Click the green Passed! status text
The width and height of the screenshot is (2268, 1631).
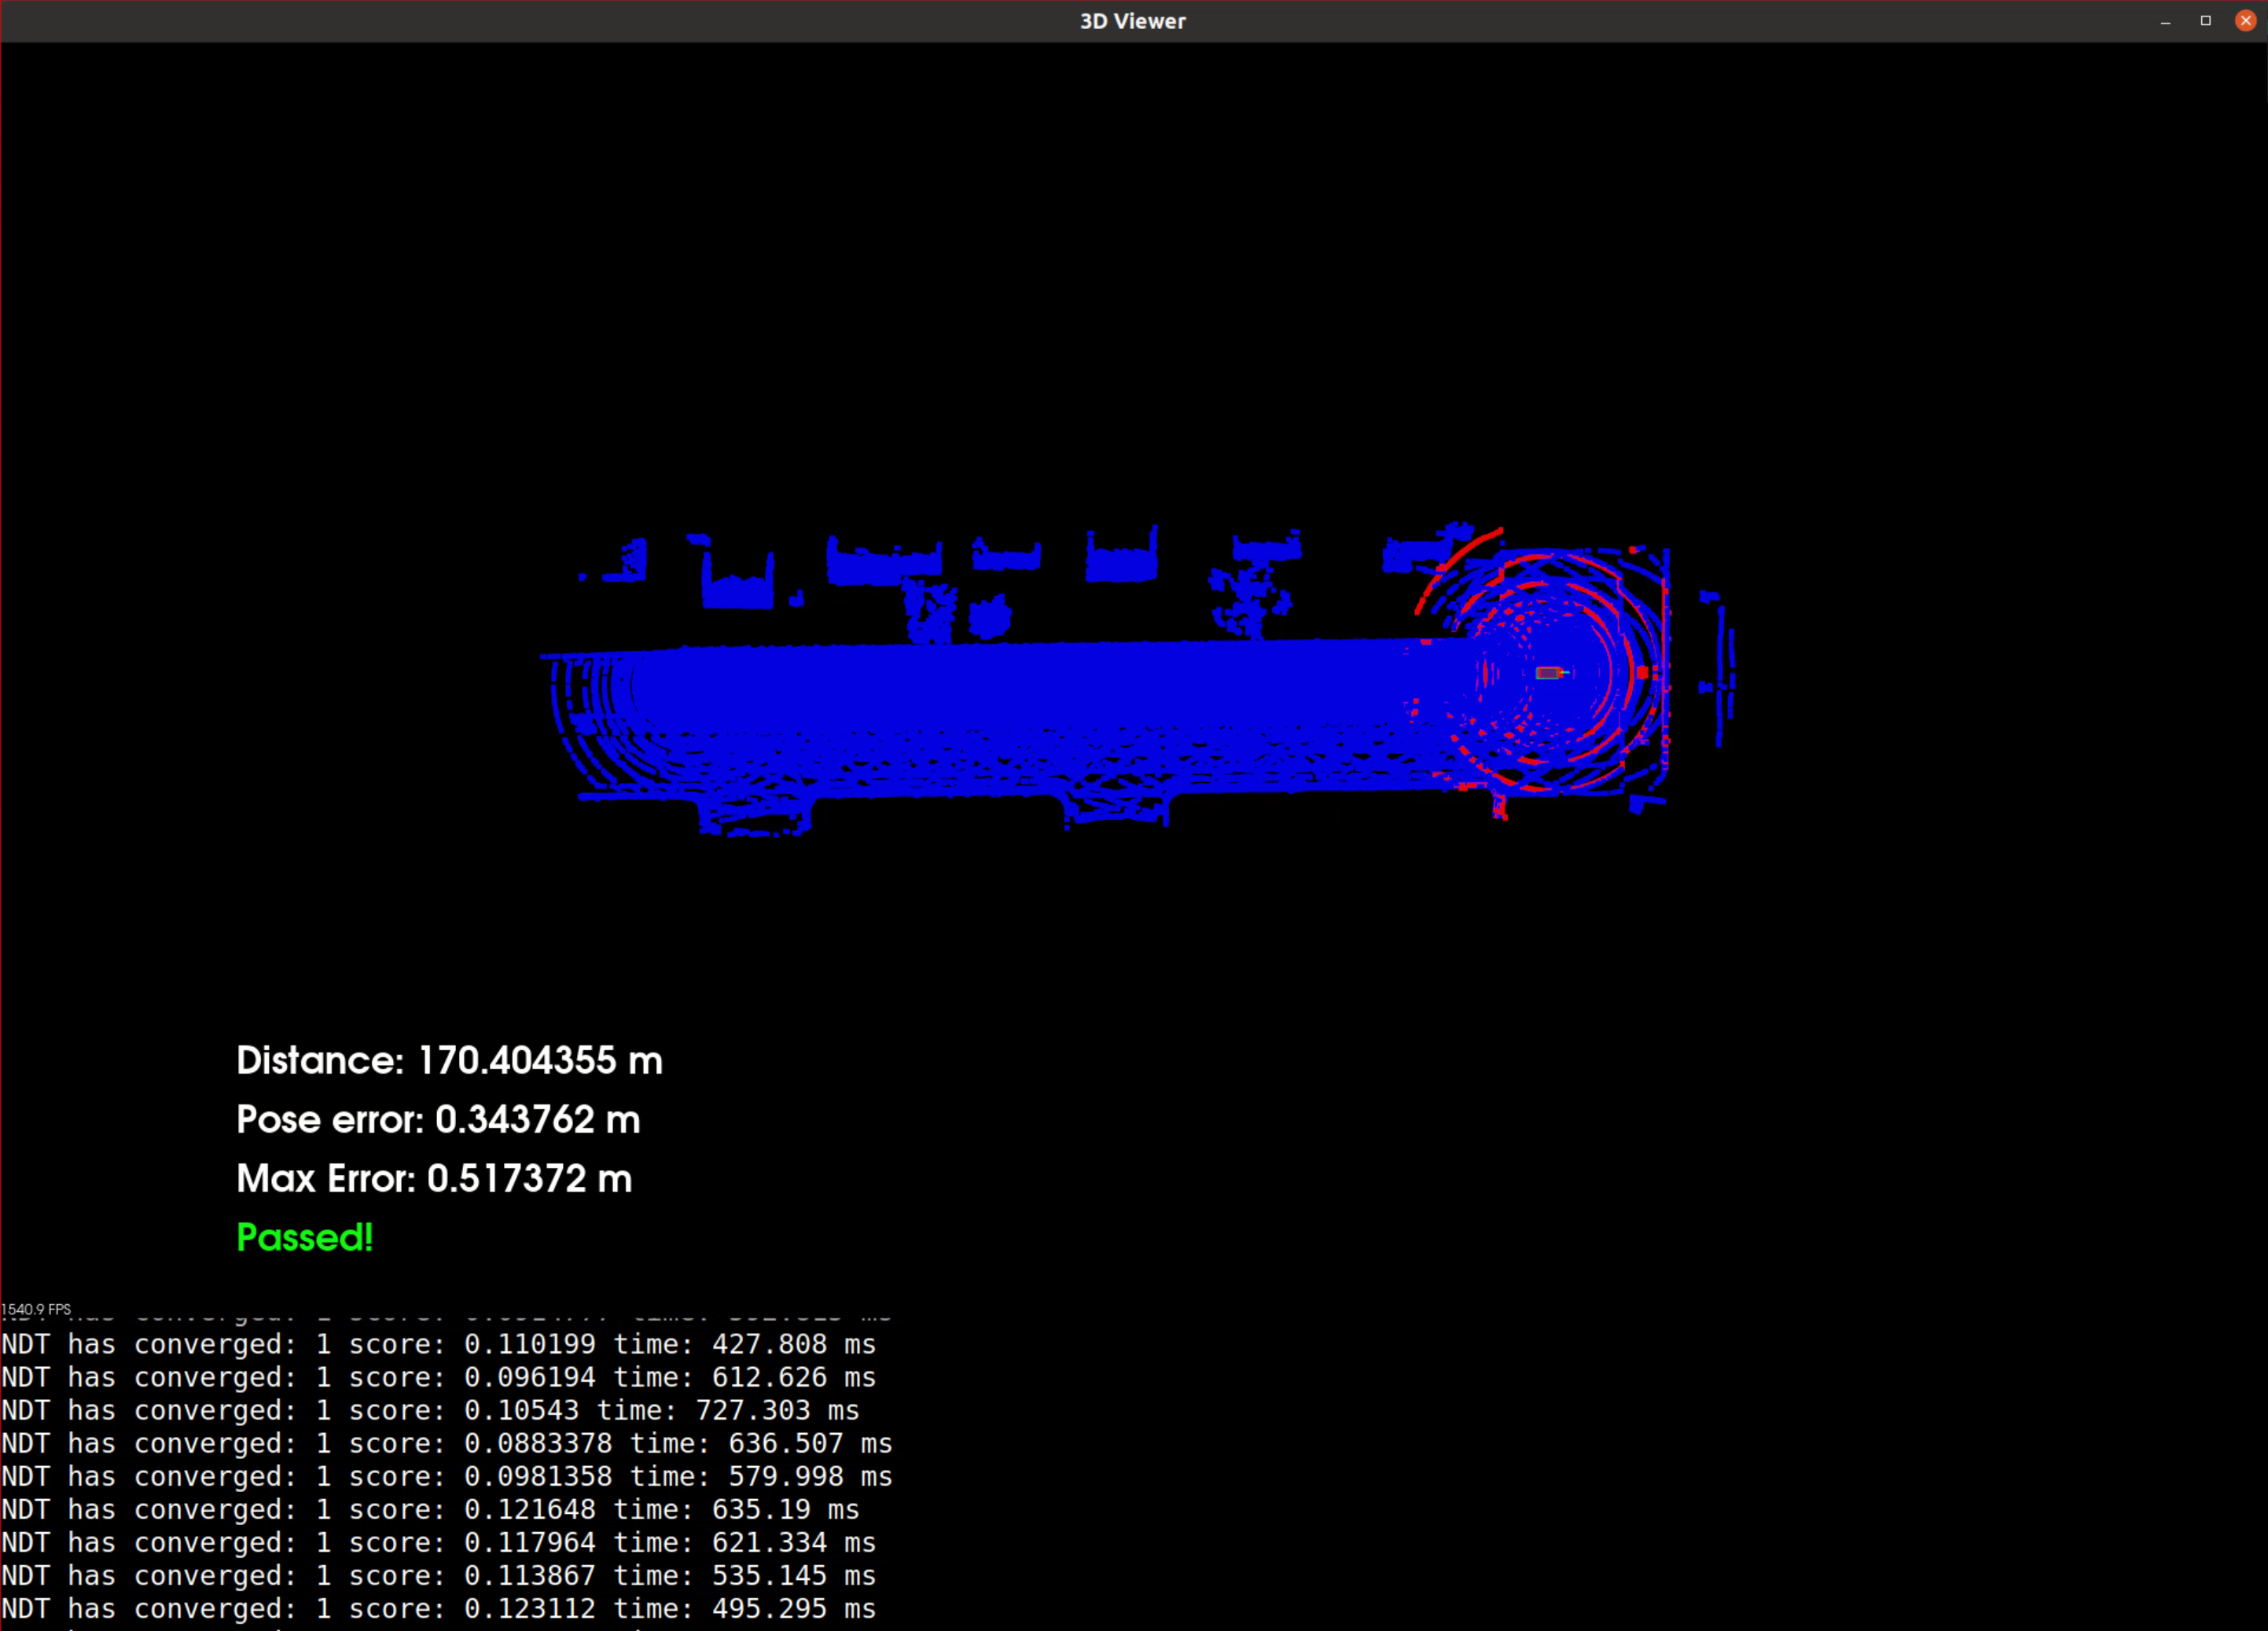pyautogui.click(x=304, y=1237)
